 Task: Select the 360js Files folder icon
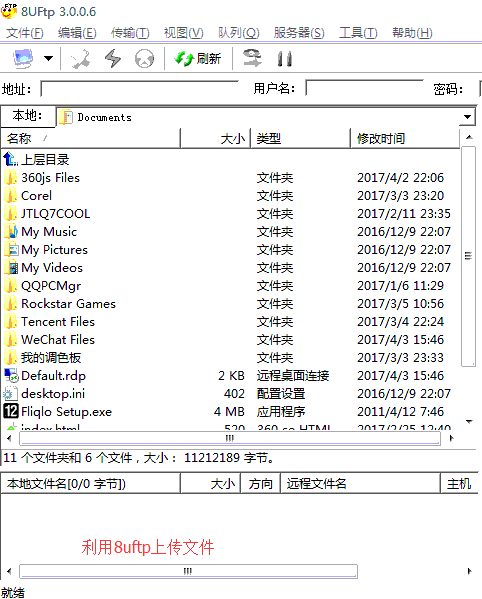coord(11,178)
